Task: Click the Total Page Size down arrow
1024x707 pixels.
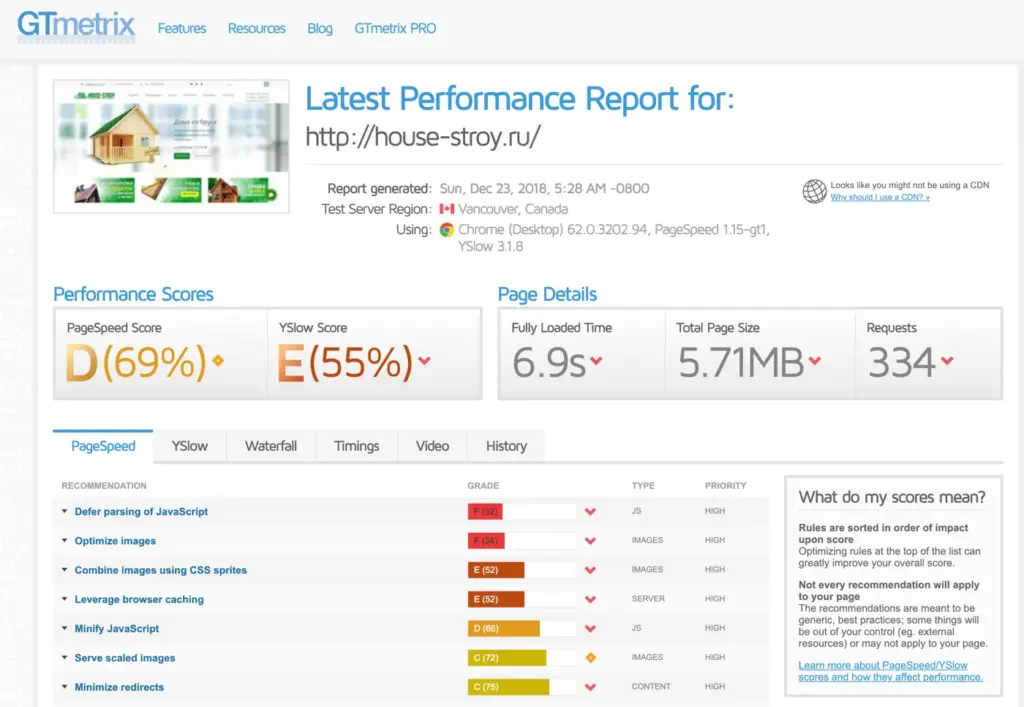Action: click(x=814, y=360)
